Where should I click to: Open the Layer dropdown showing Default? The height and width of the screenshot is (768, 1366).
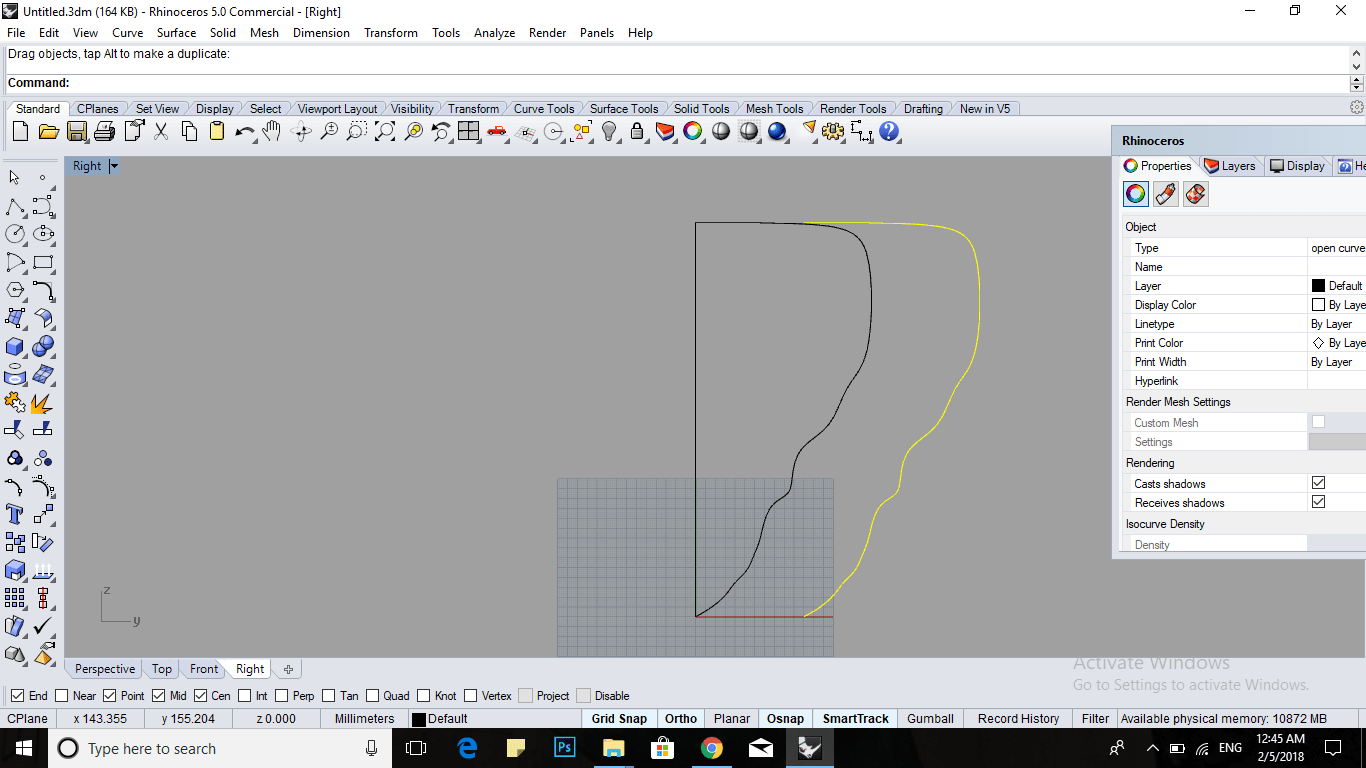coord(1337,286)
